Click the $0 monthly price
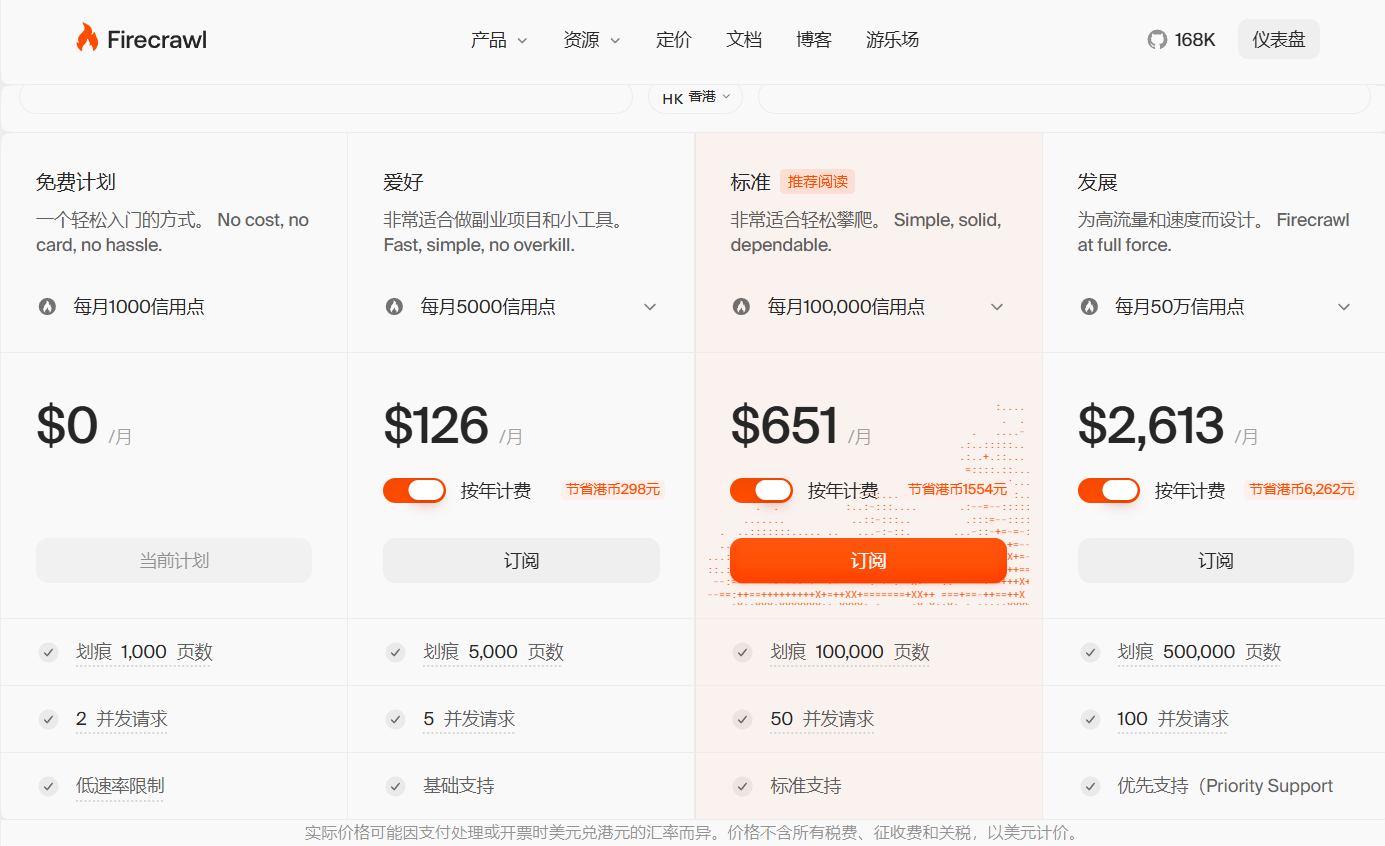The width and height of the screenshot is (1385, 846). coord(67,425)
